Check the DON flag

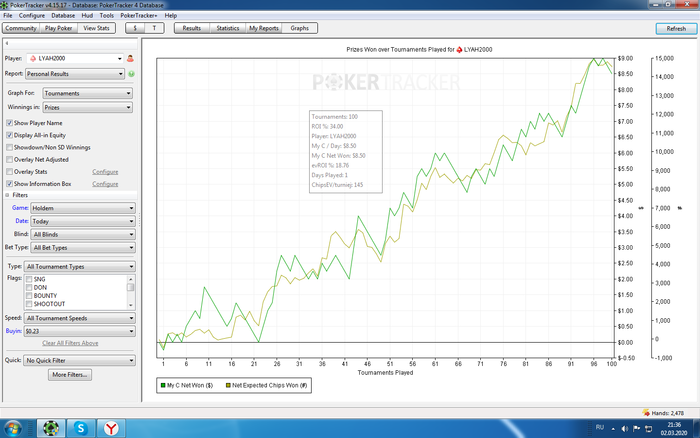29,288
